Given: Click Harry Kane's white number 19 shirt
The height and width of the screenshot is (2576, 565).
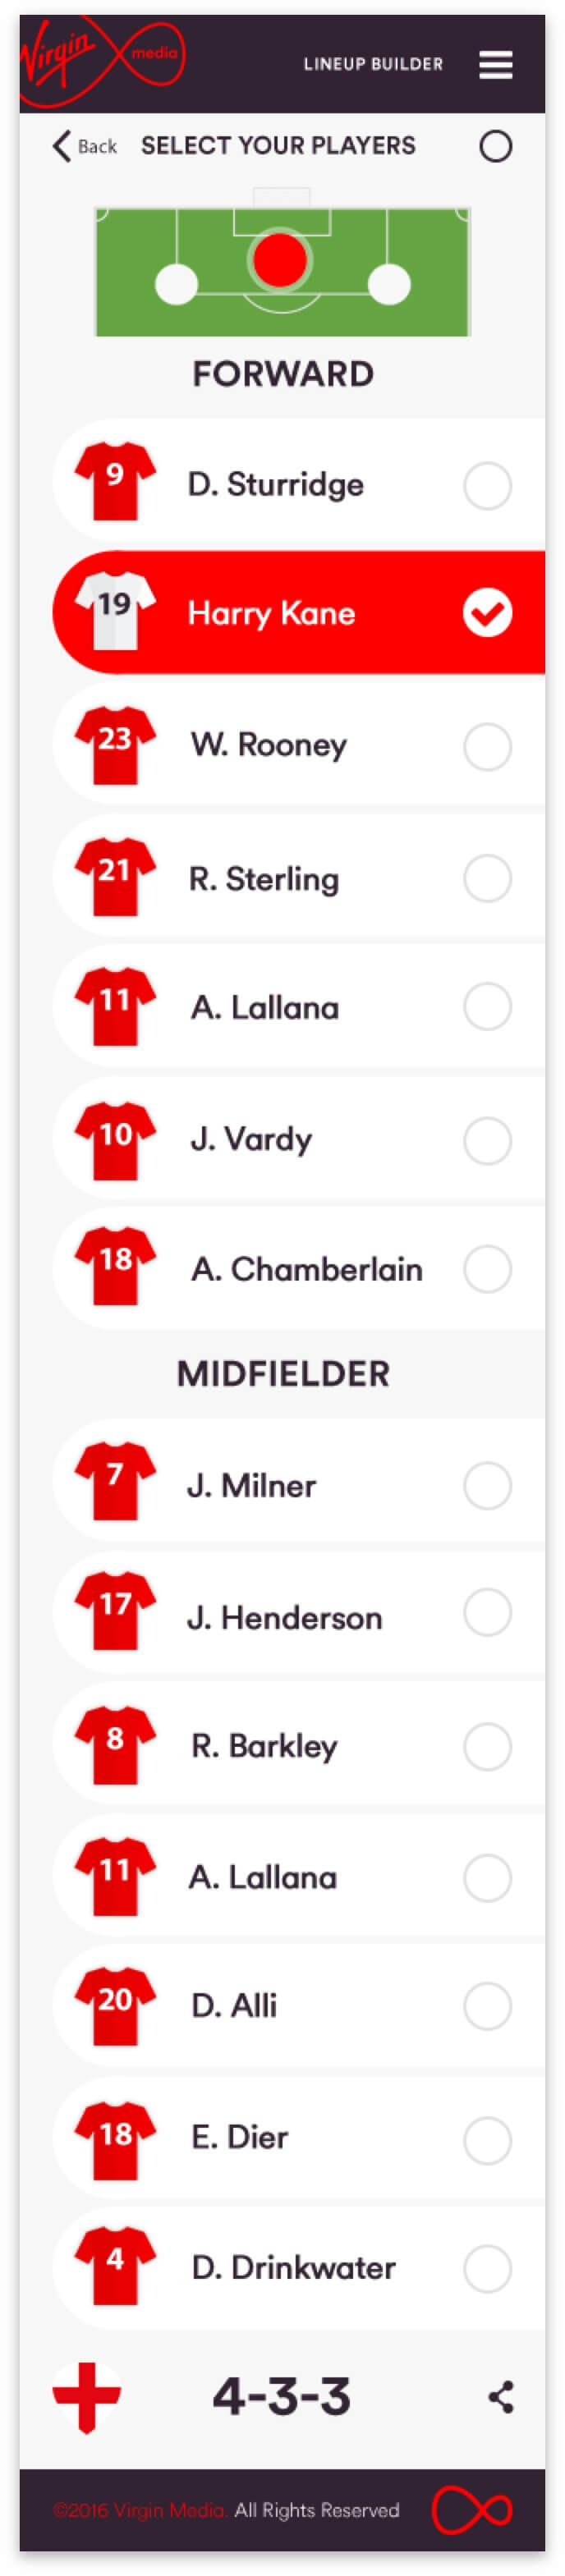Looking at the screenshot, I should click(115, 611).
